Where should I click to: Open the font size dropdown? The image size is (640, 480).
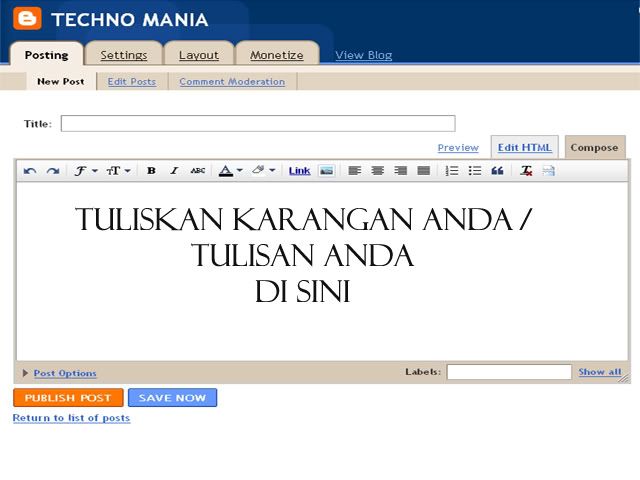118,171
